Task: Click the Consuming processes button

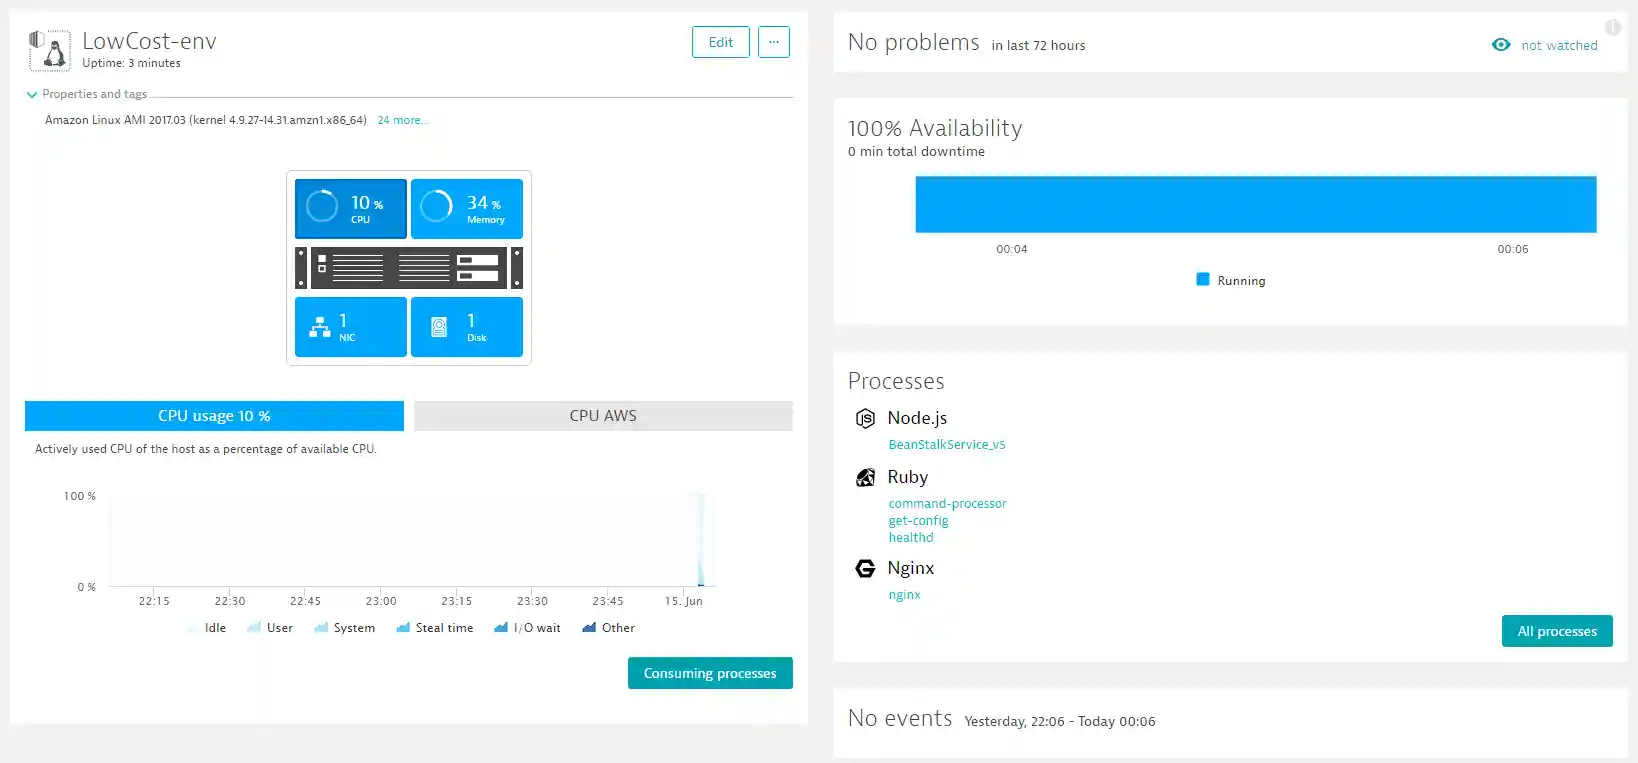Action: pyautogui.click(x=710, y=673)
